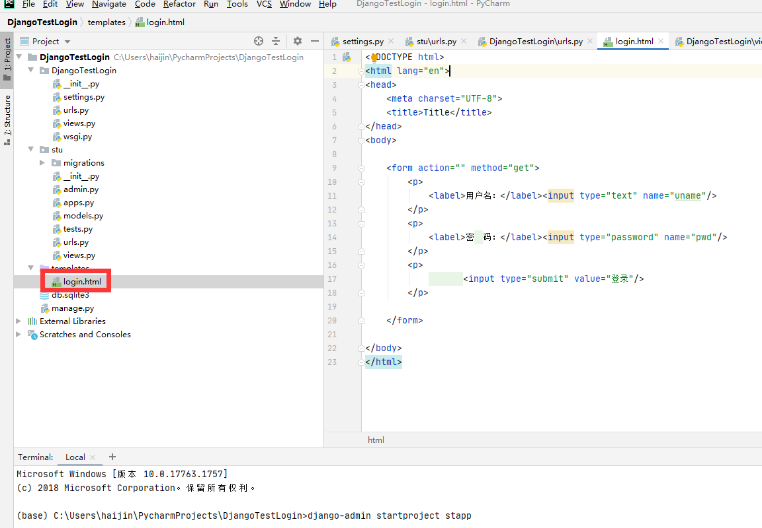This screenshot has height=528, width=762.
Task: Select wsgi.py in project tree
Action: click(77, 137)
